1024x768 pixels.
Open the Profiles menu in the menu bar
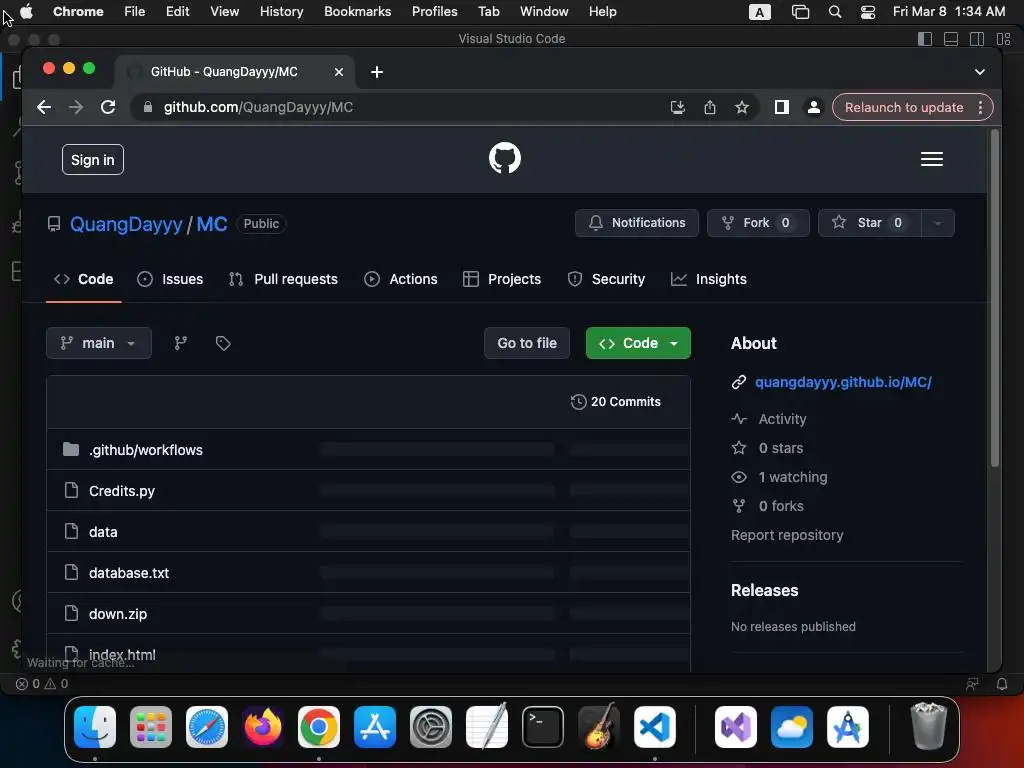(x=434, y=12)
